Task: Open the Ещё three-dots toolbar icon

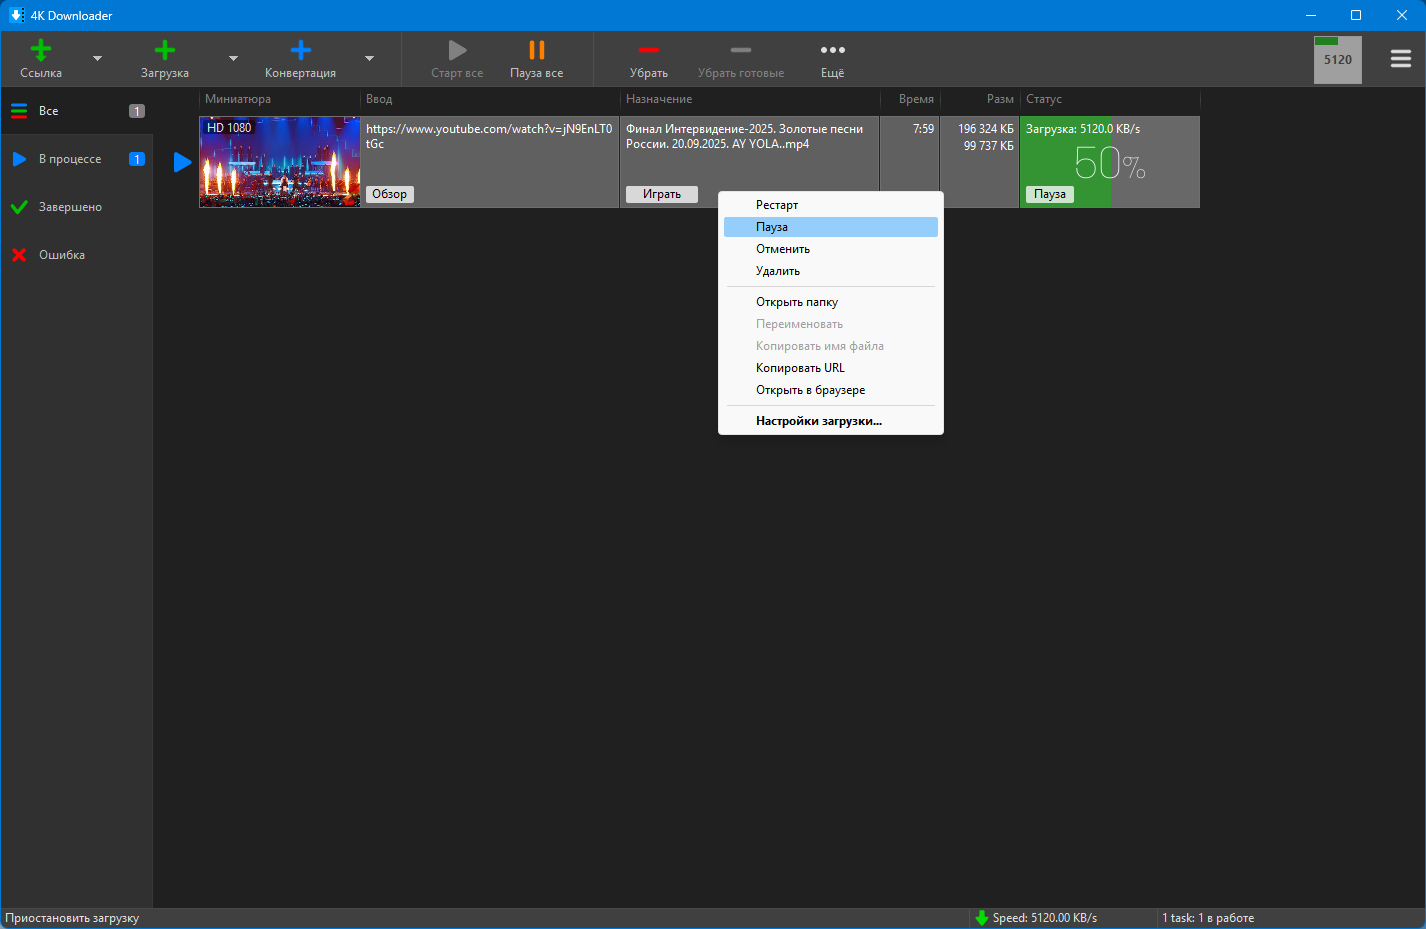Action: pyautogui.click(x=832, y=51)
